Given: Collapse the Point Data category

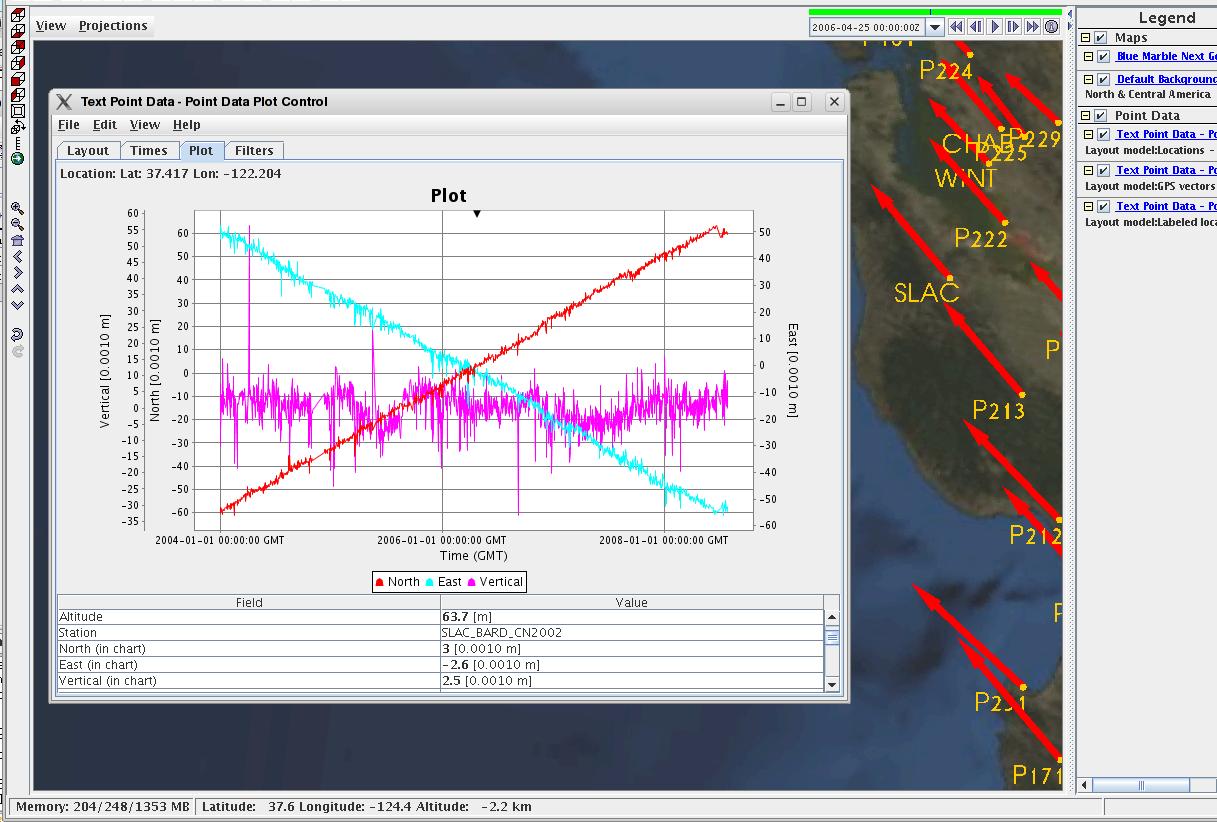Looking at the screenshot, I should (x=1086, y=116).
